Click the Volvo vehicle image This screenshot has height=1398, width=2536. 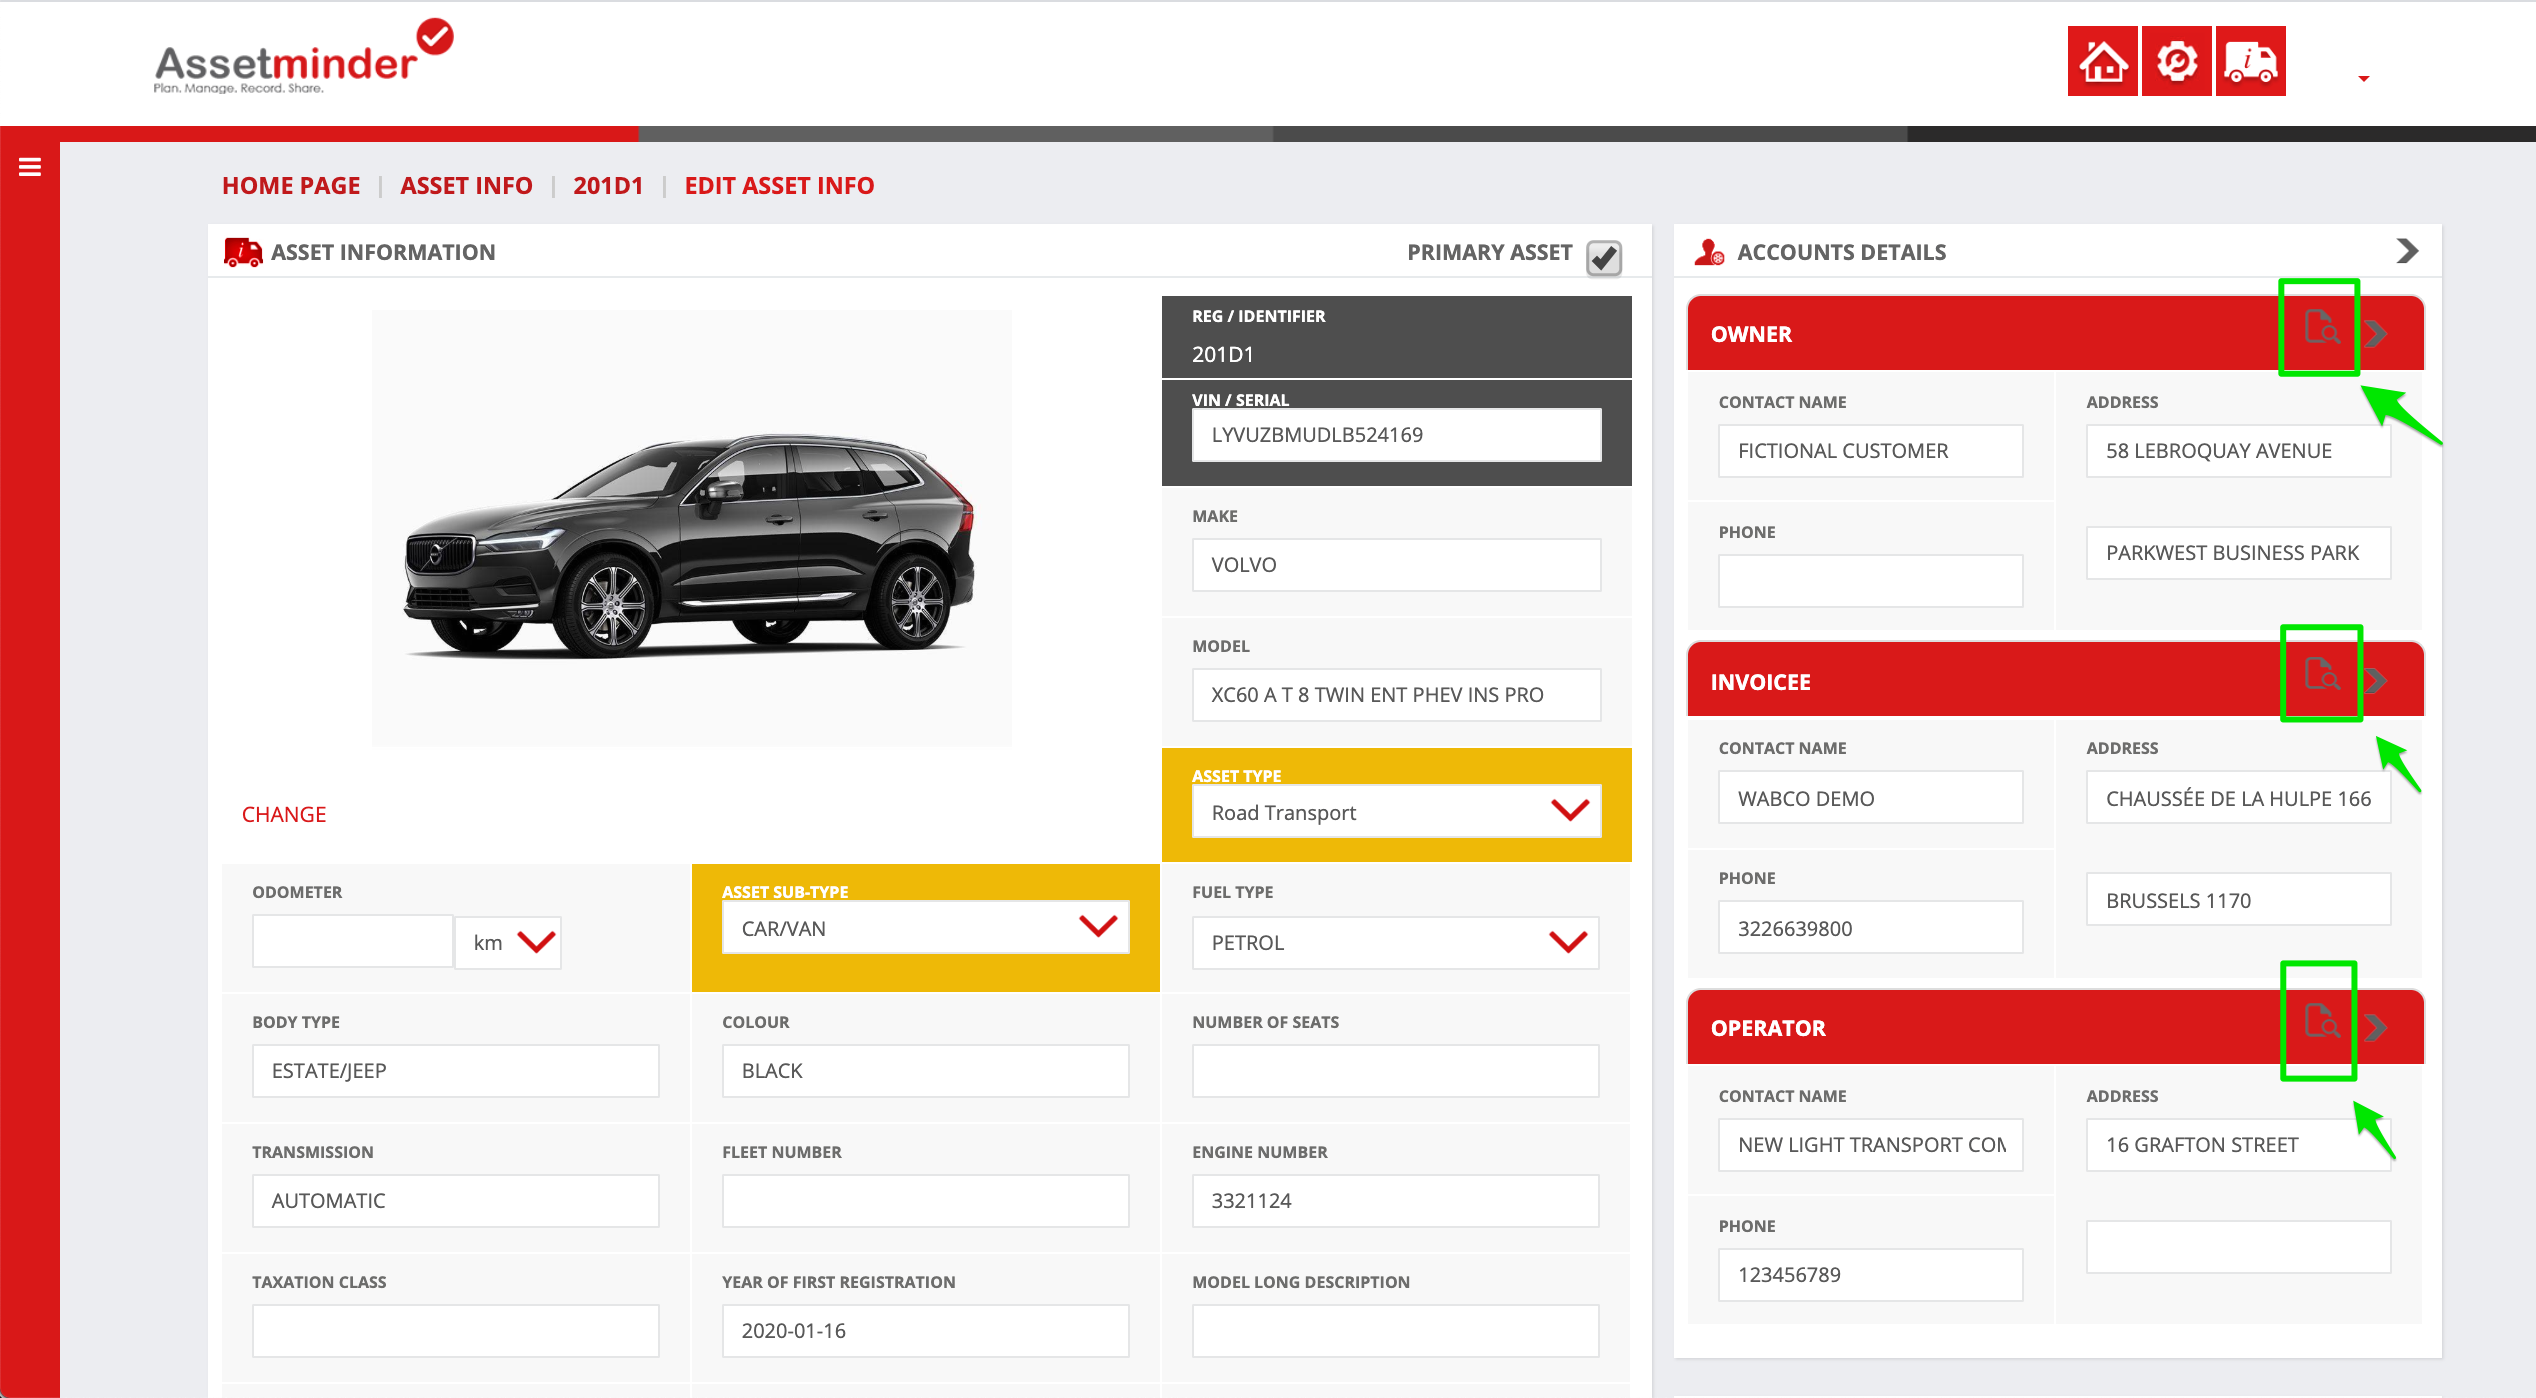(691, 528)
